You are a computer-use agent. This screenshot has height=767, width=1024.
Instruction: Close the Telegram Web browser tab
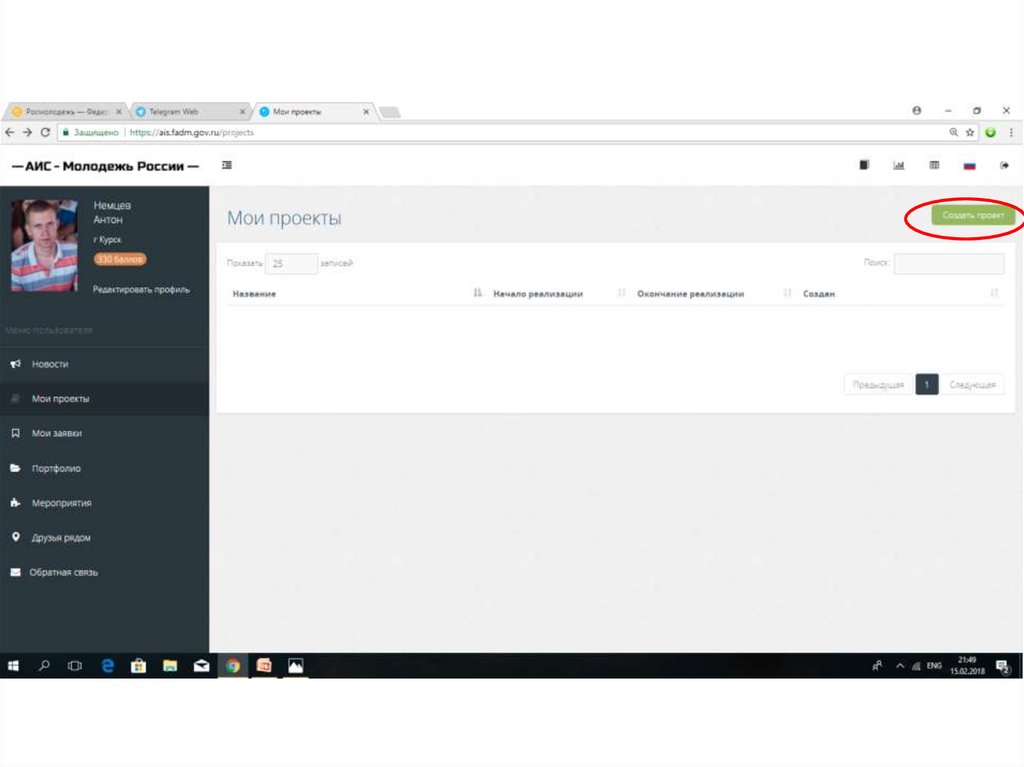(242, 112)
